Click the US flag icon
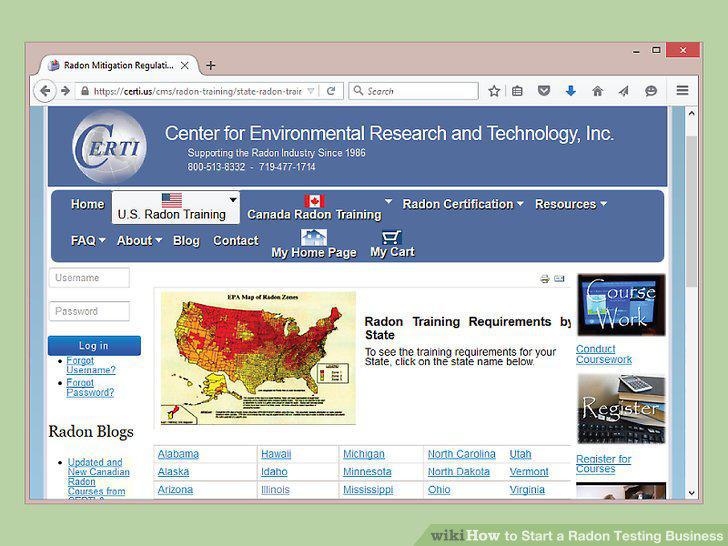This screenshot has height=546, width=728. [172, 201]
